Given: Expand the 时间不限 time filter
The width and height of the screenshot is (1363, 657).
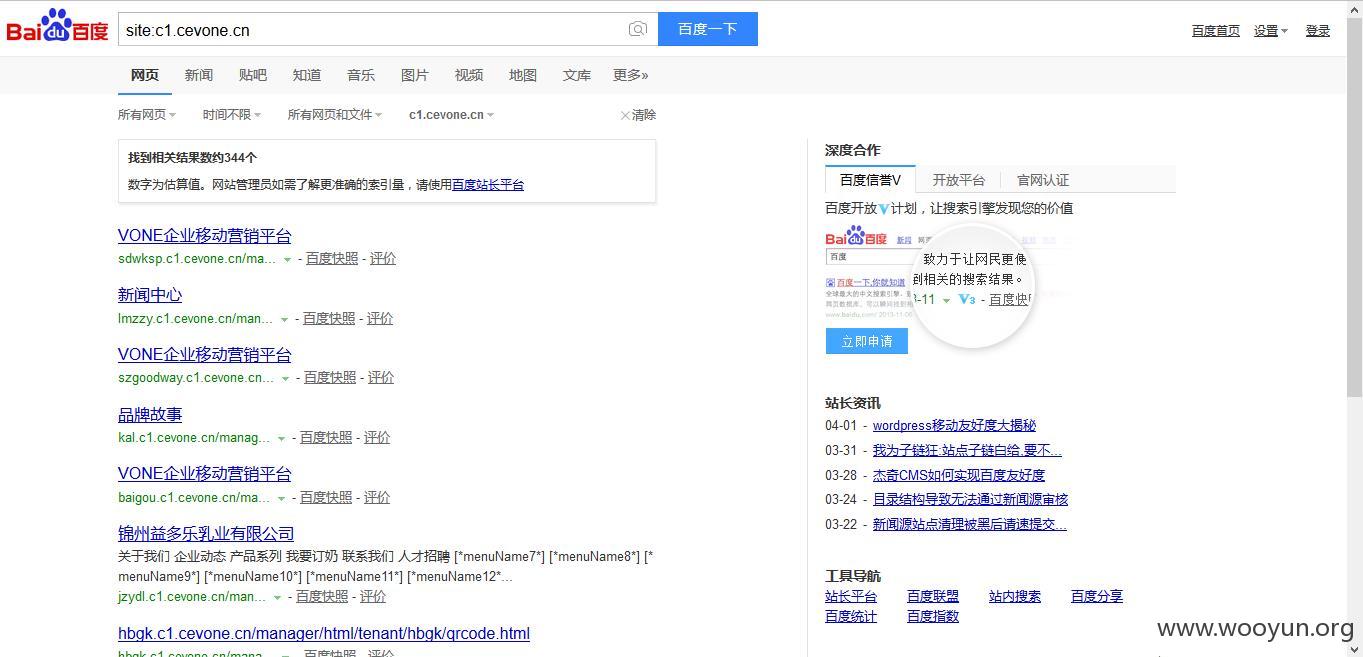Looking at the screenshot, I should coord(232,115).
